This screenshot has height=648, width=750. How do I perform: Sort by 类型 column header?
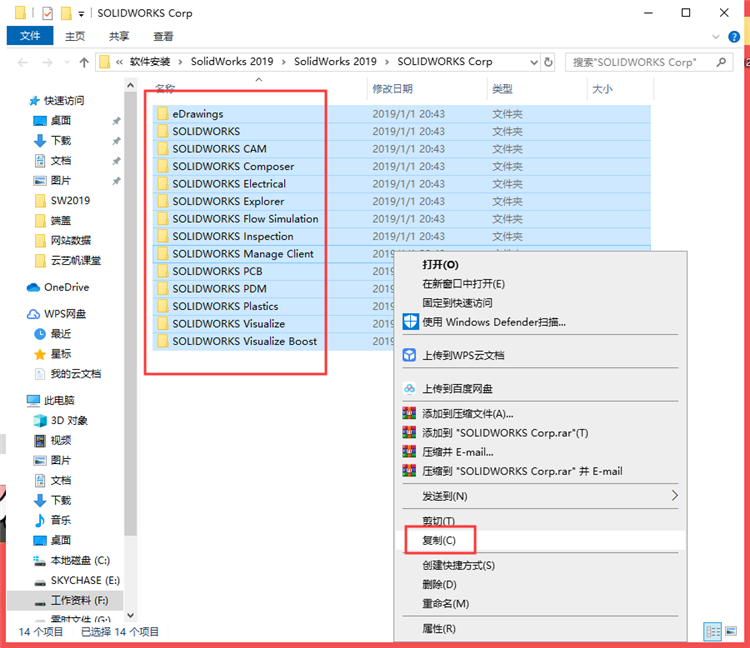pos(537,89)
